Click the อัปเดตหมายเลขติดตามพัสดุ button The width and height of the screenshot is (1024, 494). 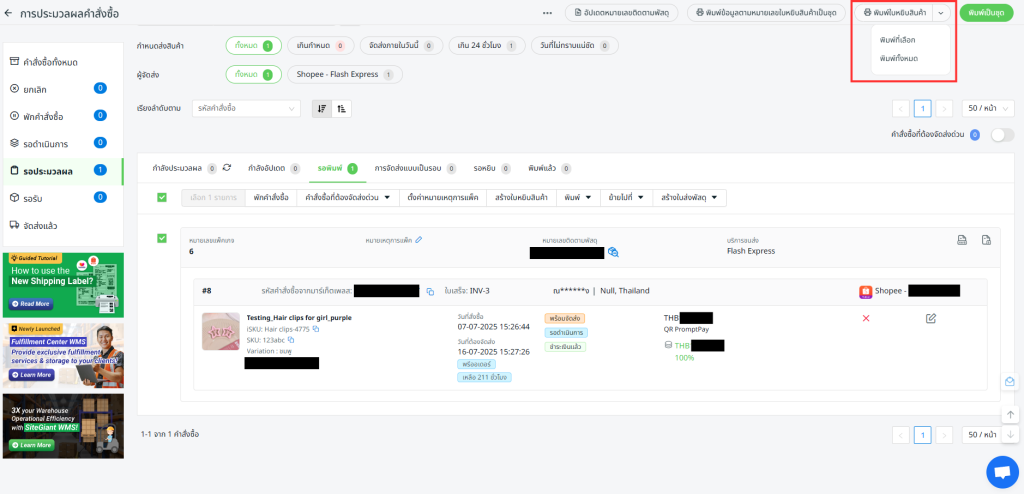click(x=622, y=13)
